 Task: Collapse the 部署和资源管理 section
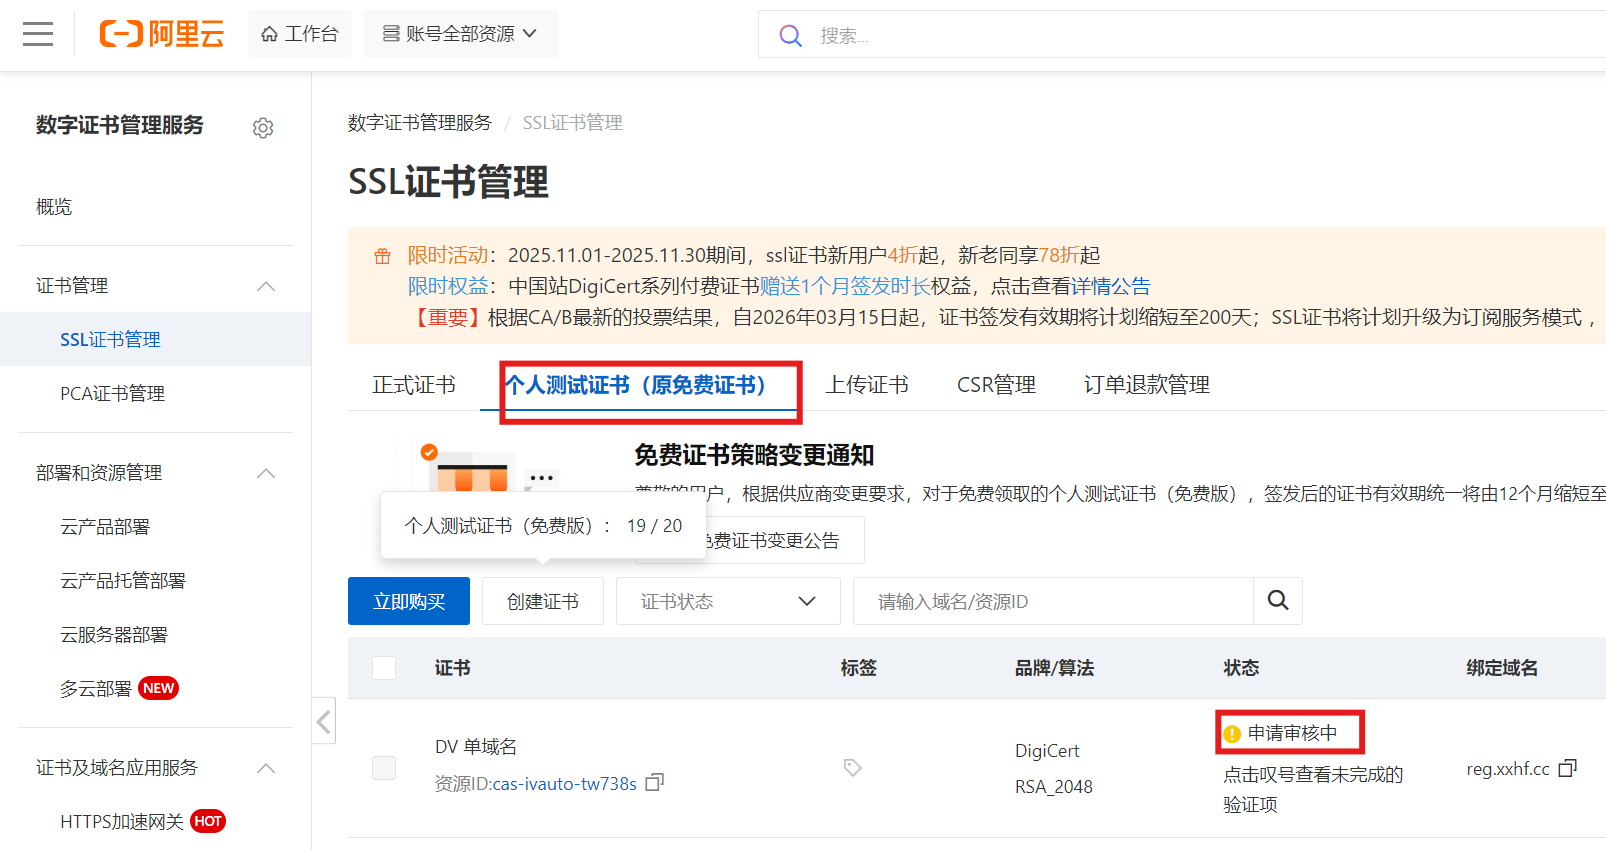pos(266,473)
